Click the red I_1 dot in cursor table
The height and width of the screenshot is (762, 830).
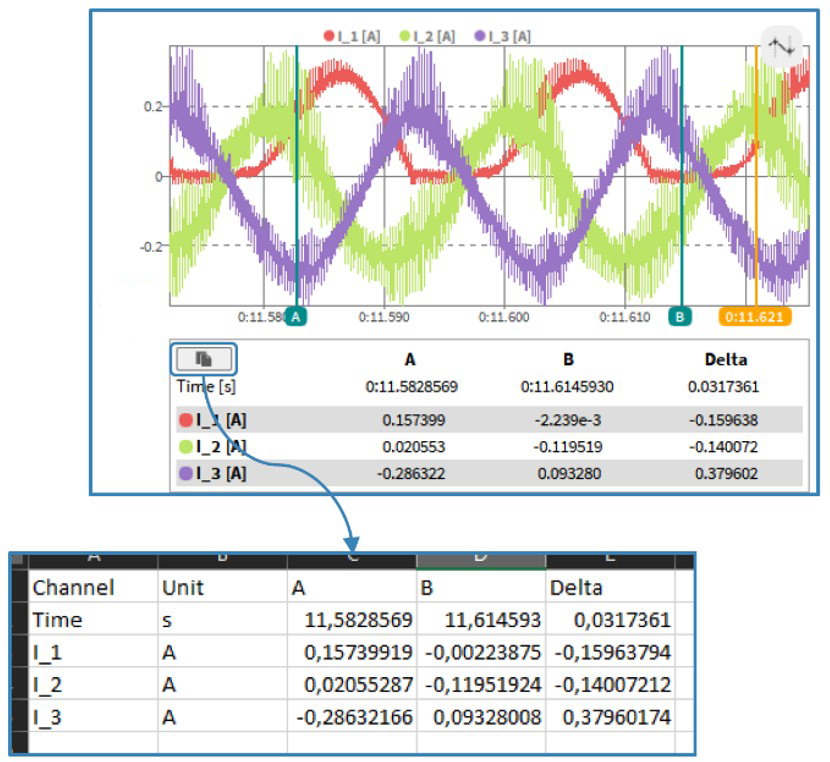tap(186, 420)
